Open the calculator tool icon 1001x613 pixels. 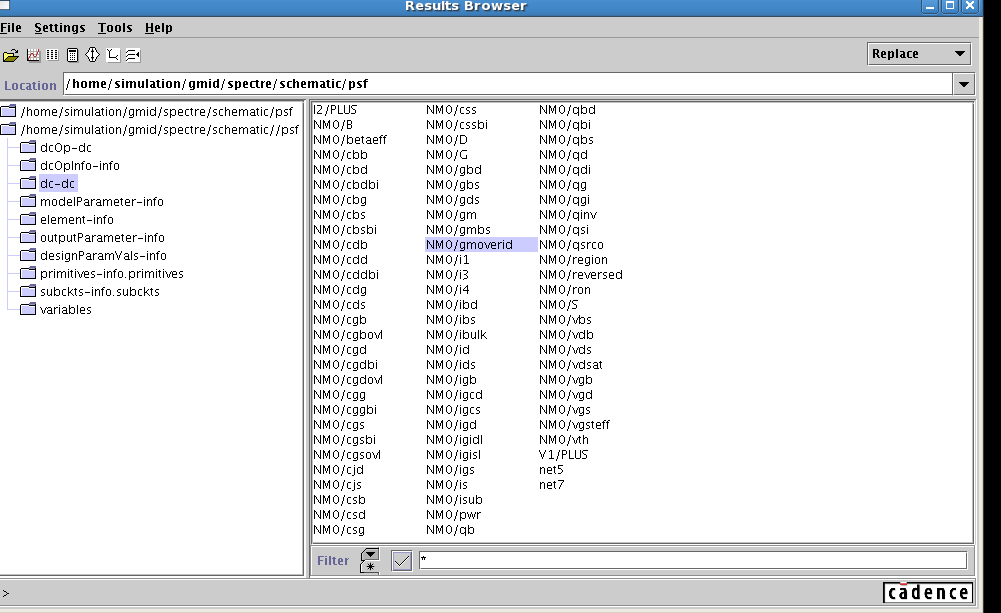[x=72, y=55]
